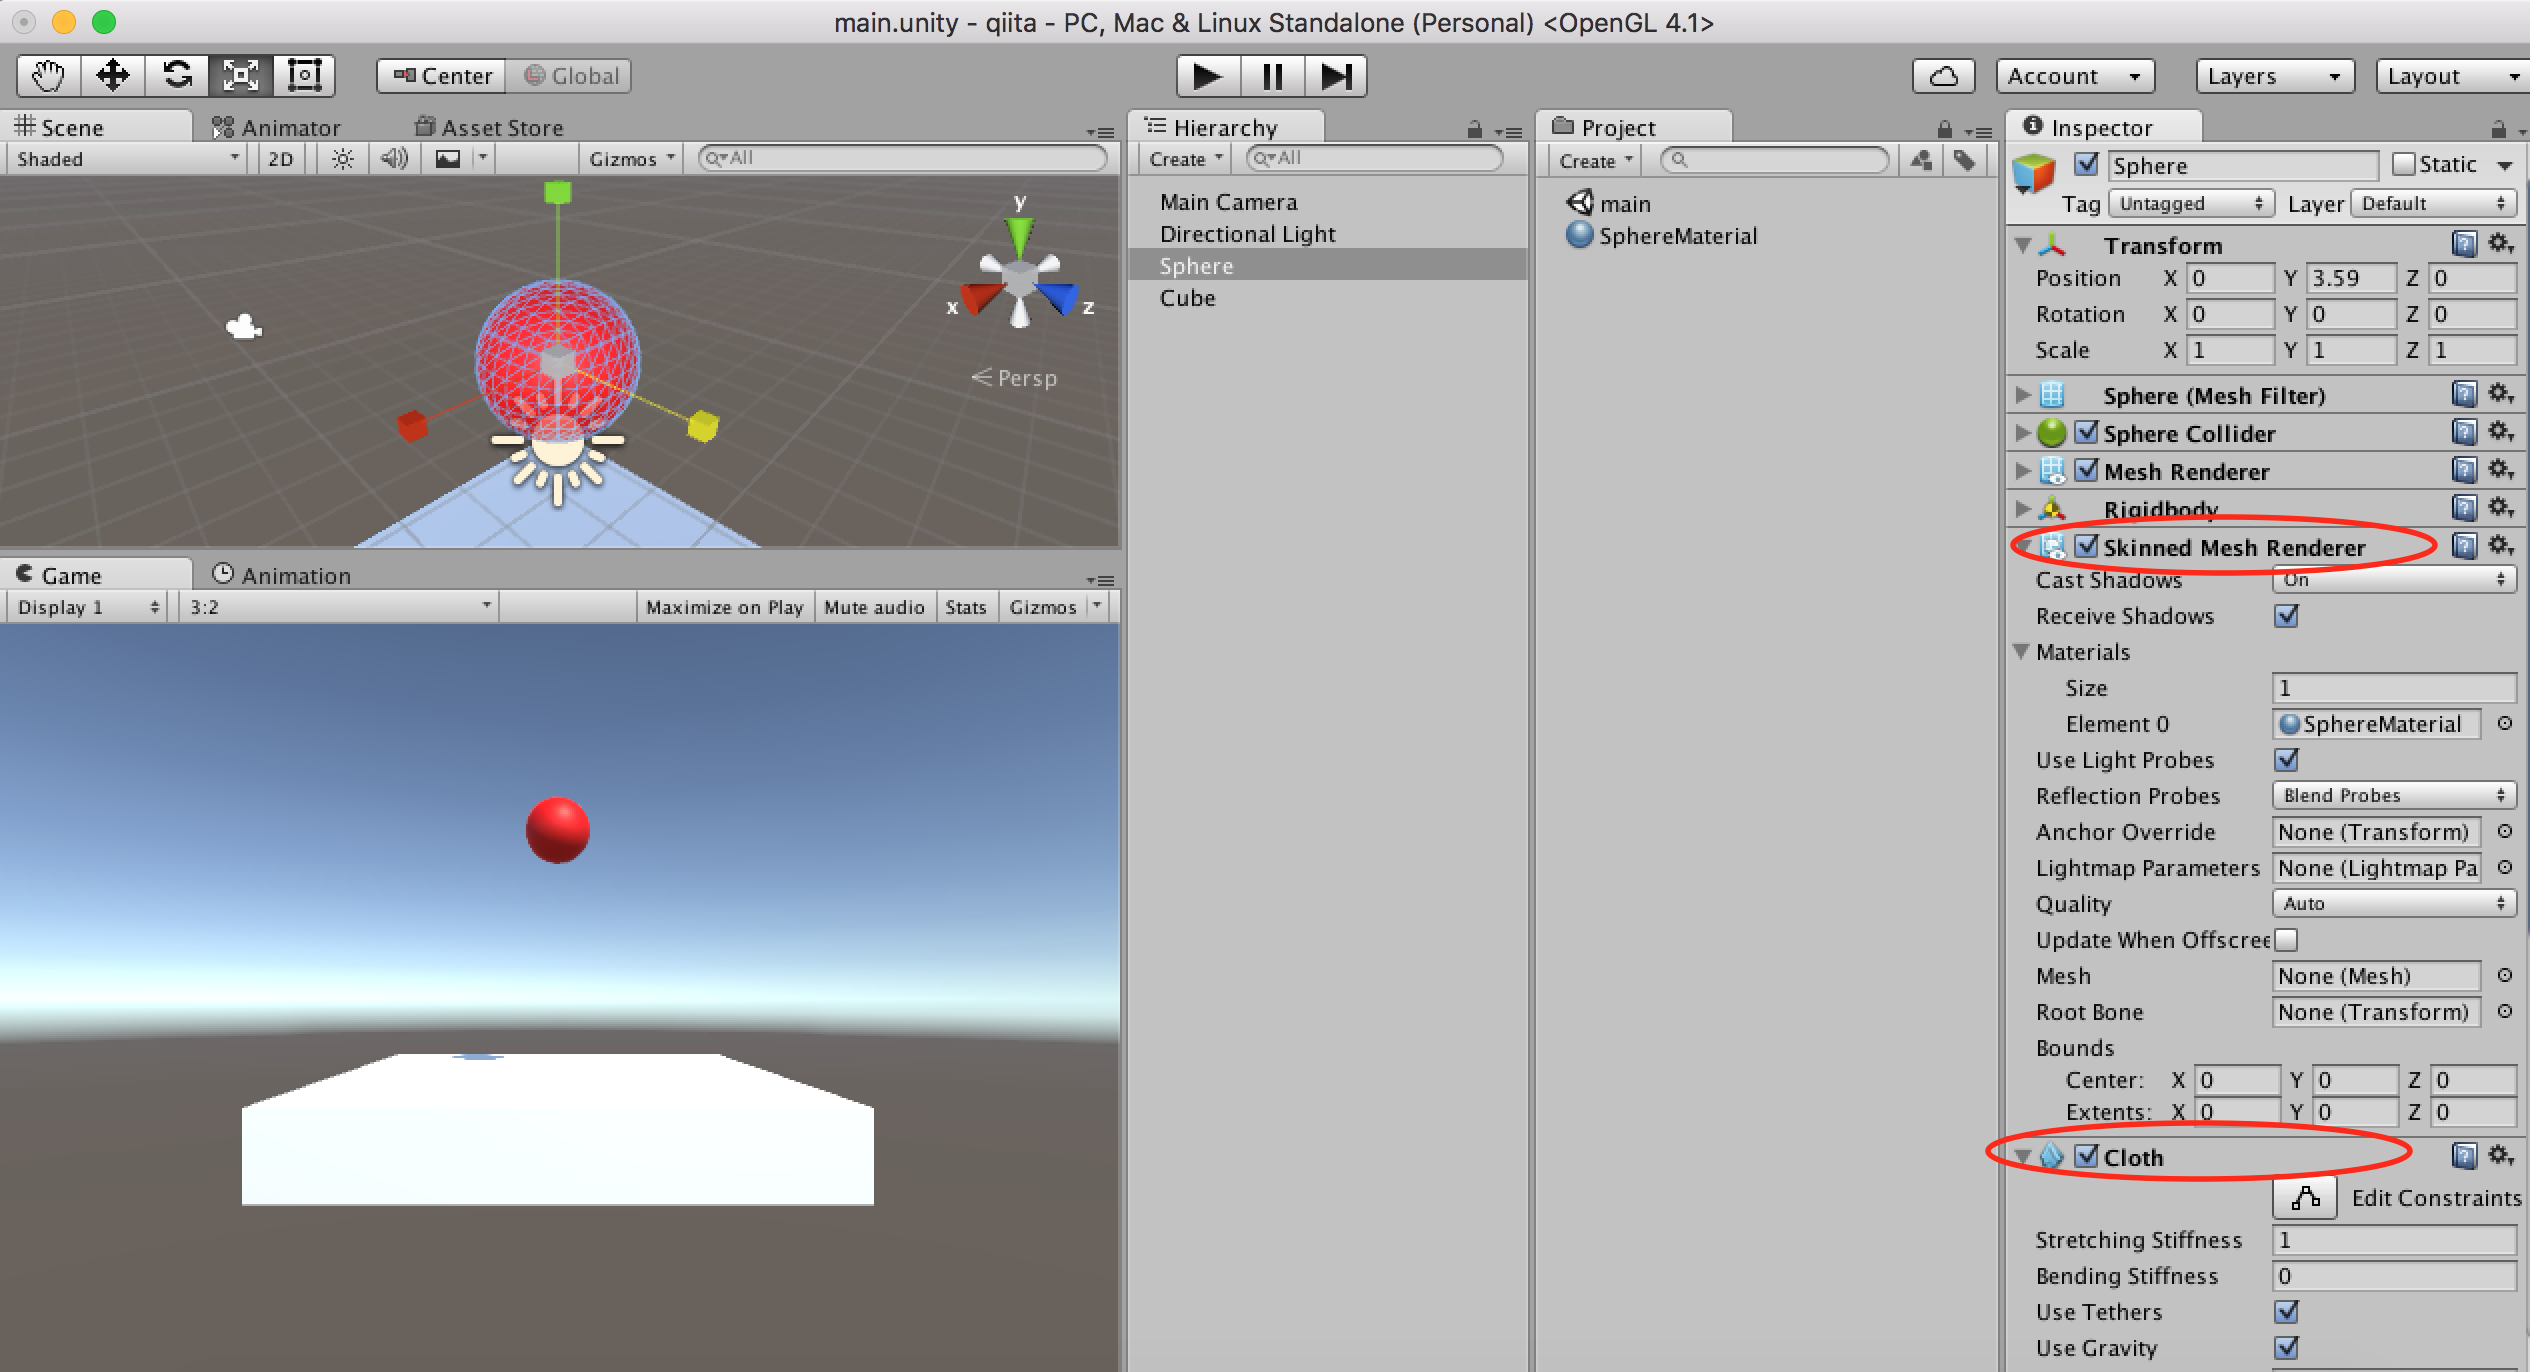2530x1372 pixels.
Task: Select the Move tool
Action: 112,75
